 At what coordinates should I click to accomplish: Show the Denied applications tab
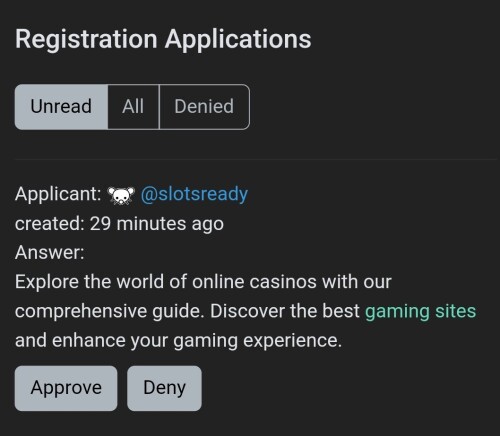(204, 107)
